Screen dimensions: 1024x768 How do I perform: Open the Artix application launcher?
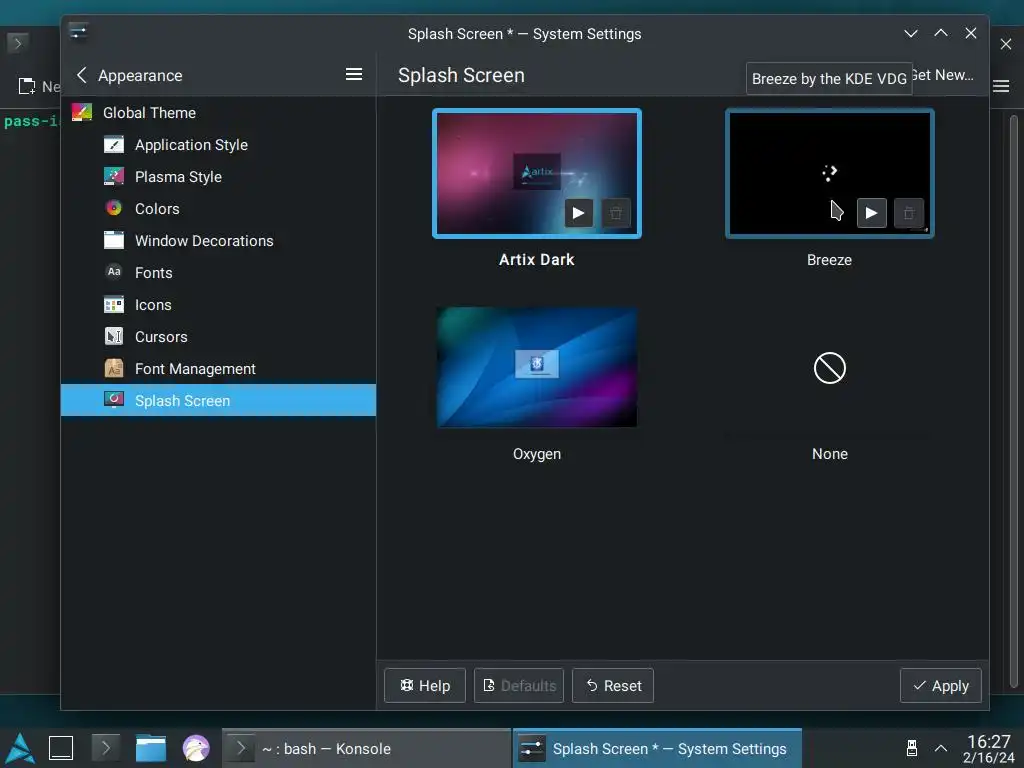[20, 748]
